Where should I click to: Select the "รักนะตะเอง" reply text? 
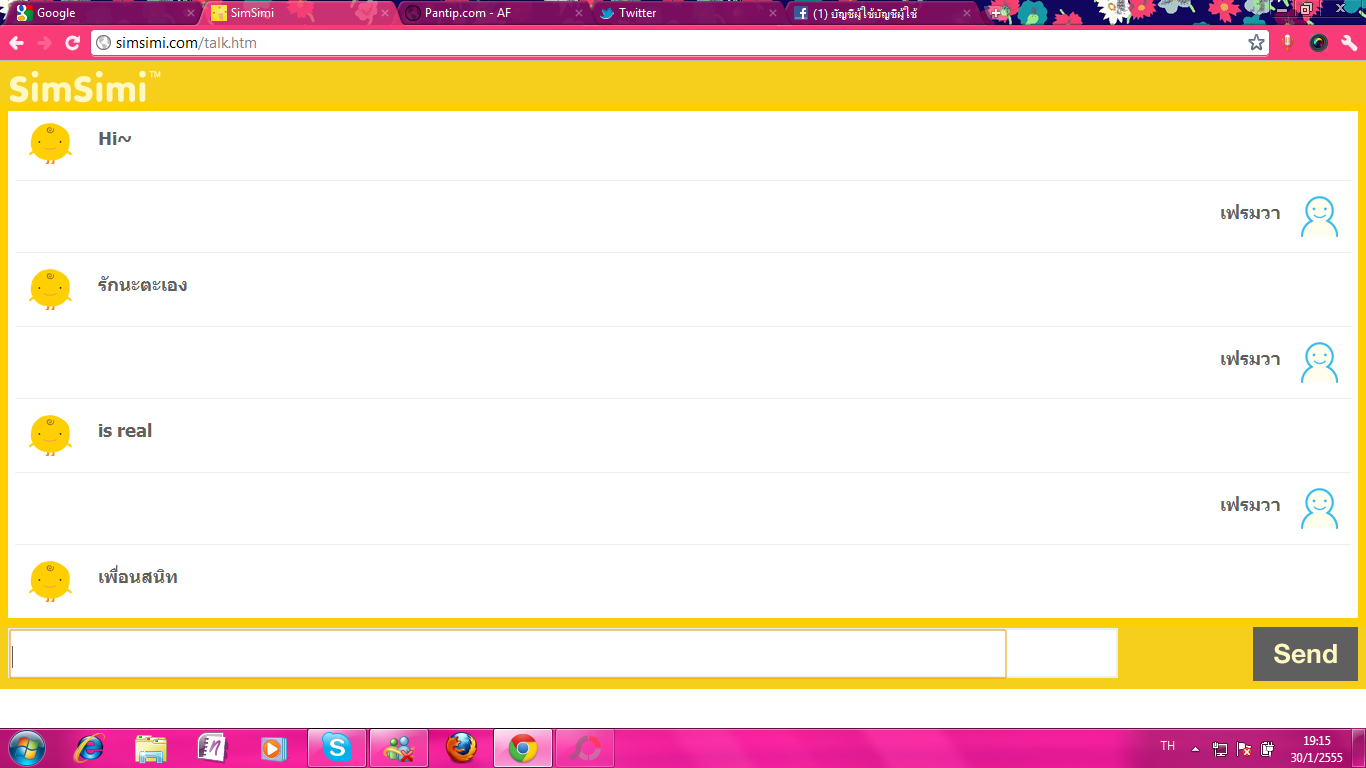[x=142, y=285]
